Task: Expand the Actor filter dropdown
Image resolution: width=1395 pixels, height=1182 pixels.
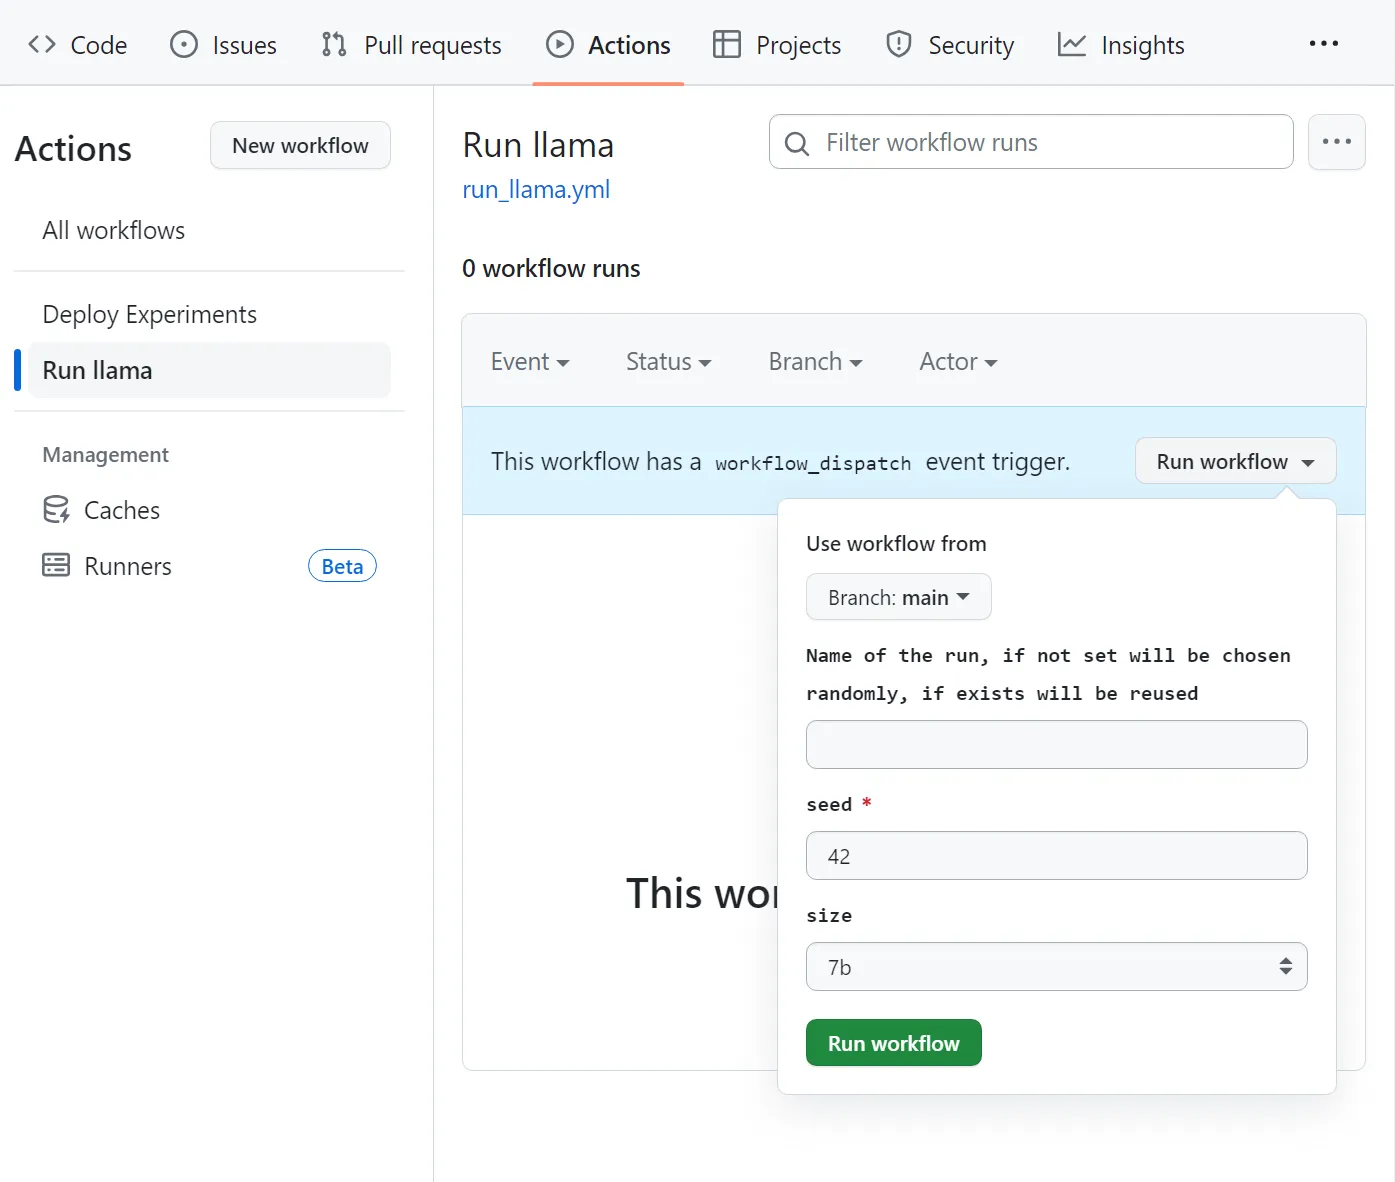Action: tap(959, 361)
